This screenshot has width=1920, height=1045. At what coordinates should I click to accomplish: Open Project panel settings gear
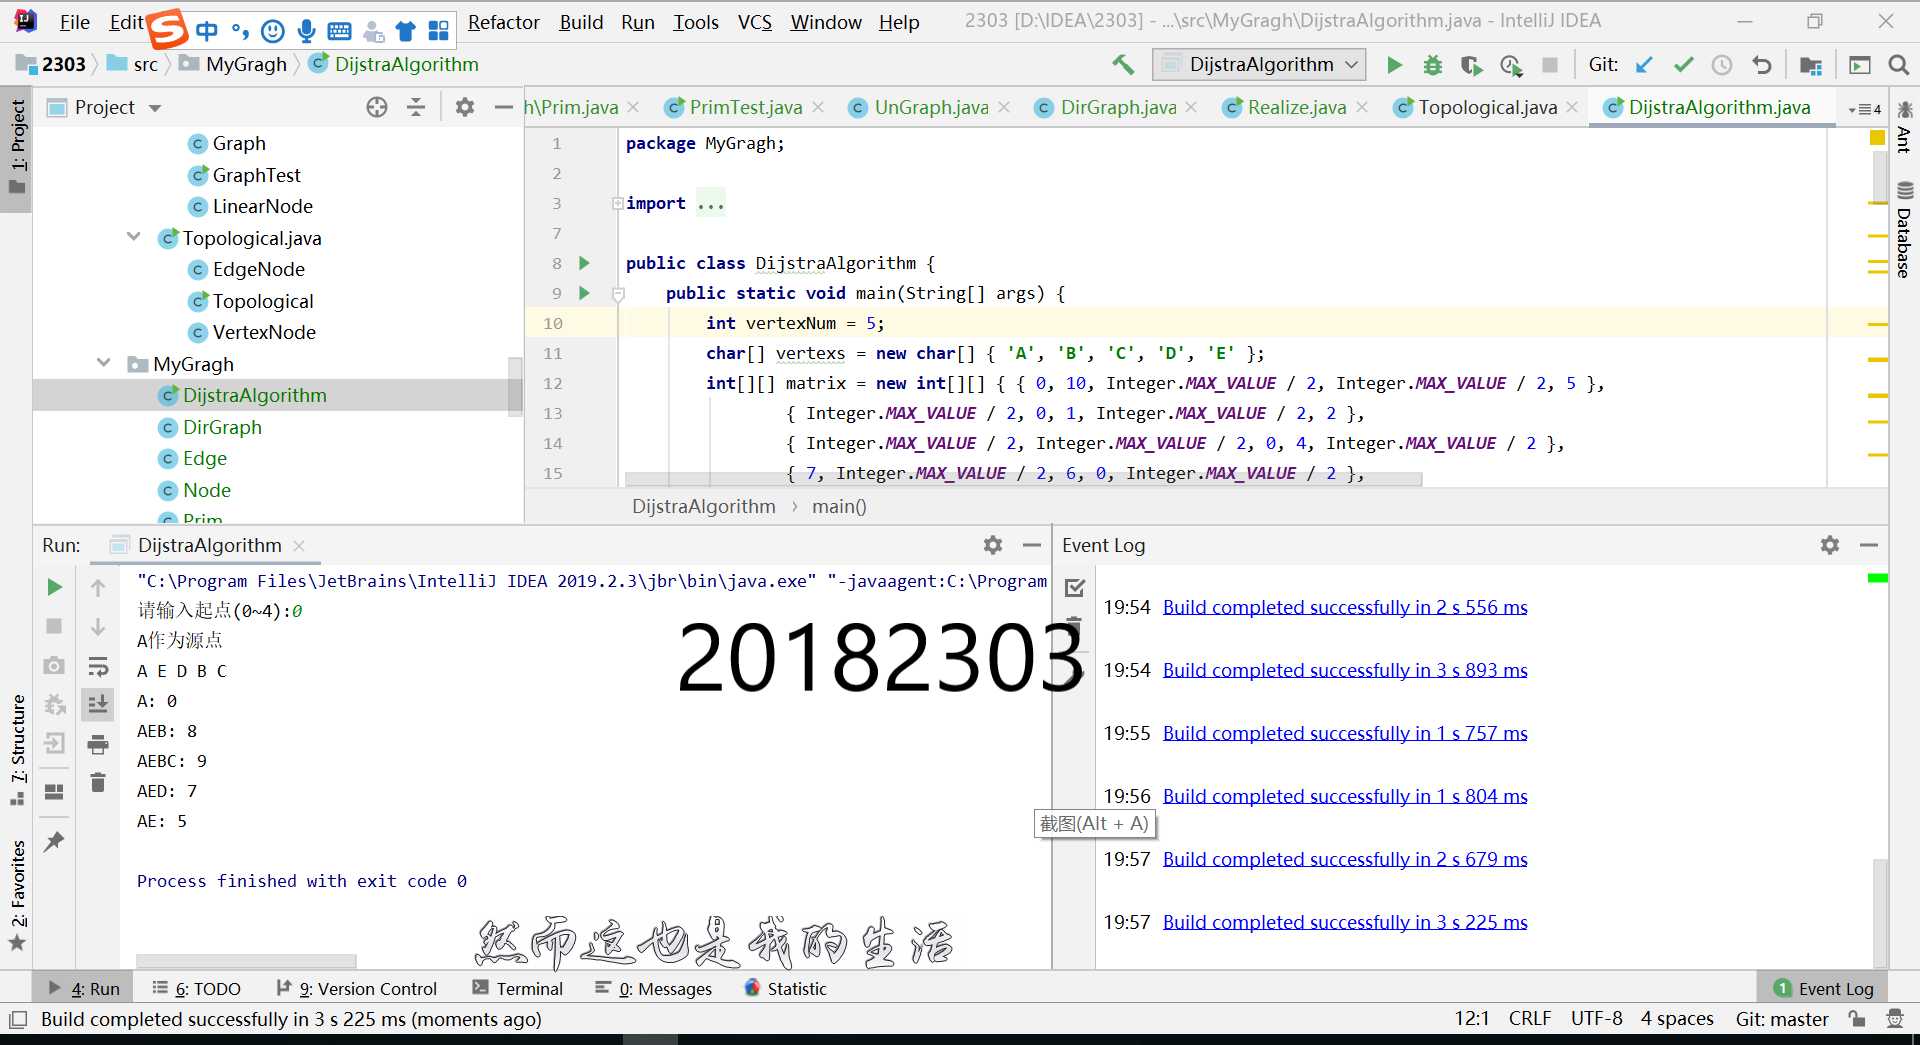coord(465,107)
